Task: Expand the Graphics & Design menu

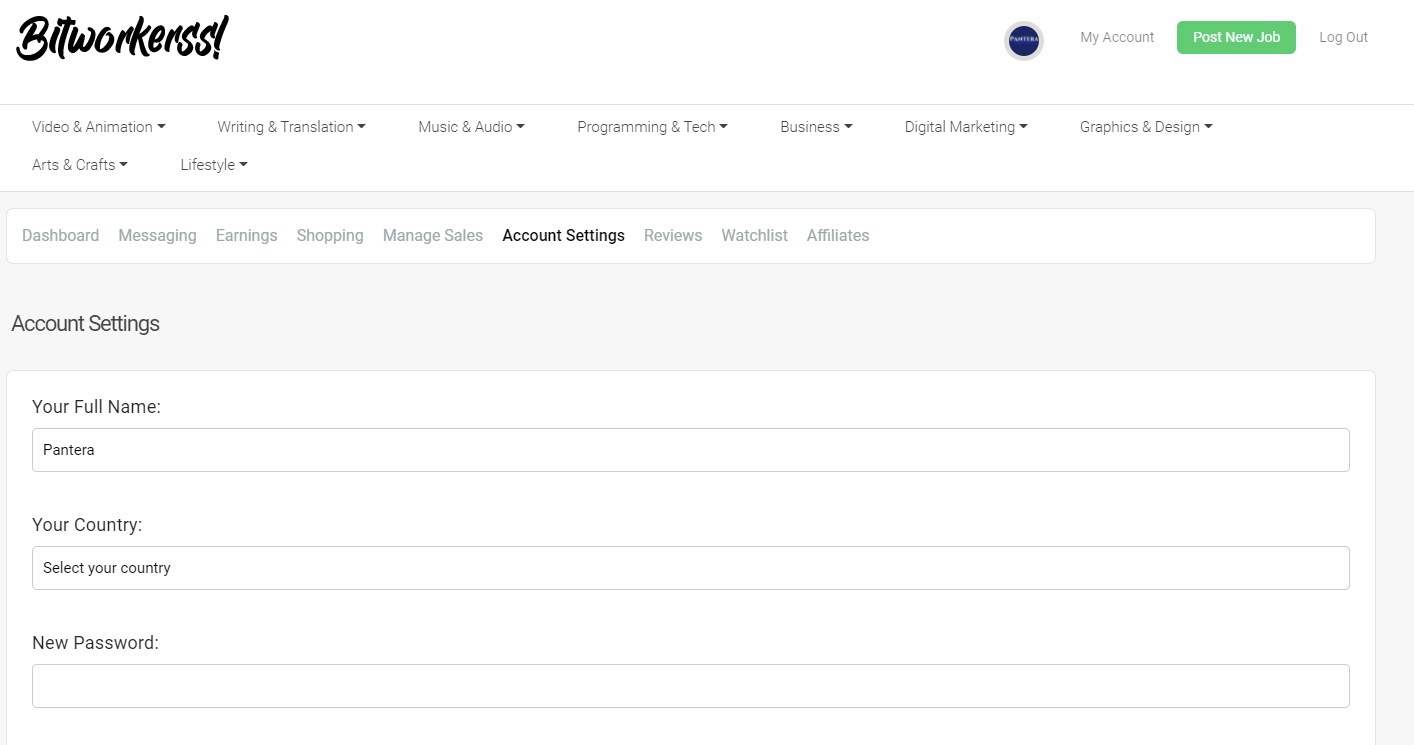Action: tap(1146, 127)
